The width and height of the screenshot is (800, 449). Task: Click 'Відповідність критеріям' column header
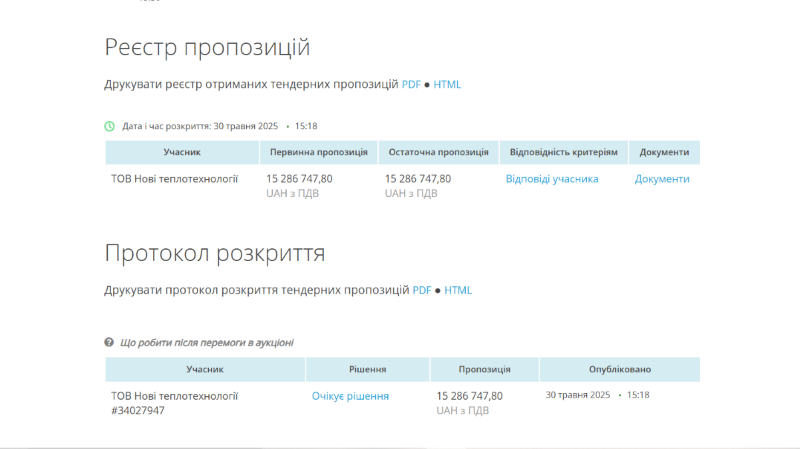pyautogui.click(x=564, y=152)
